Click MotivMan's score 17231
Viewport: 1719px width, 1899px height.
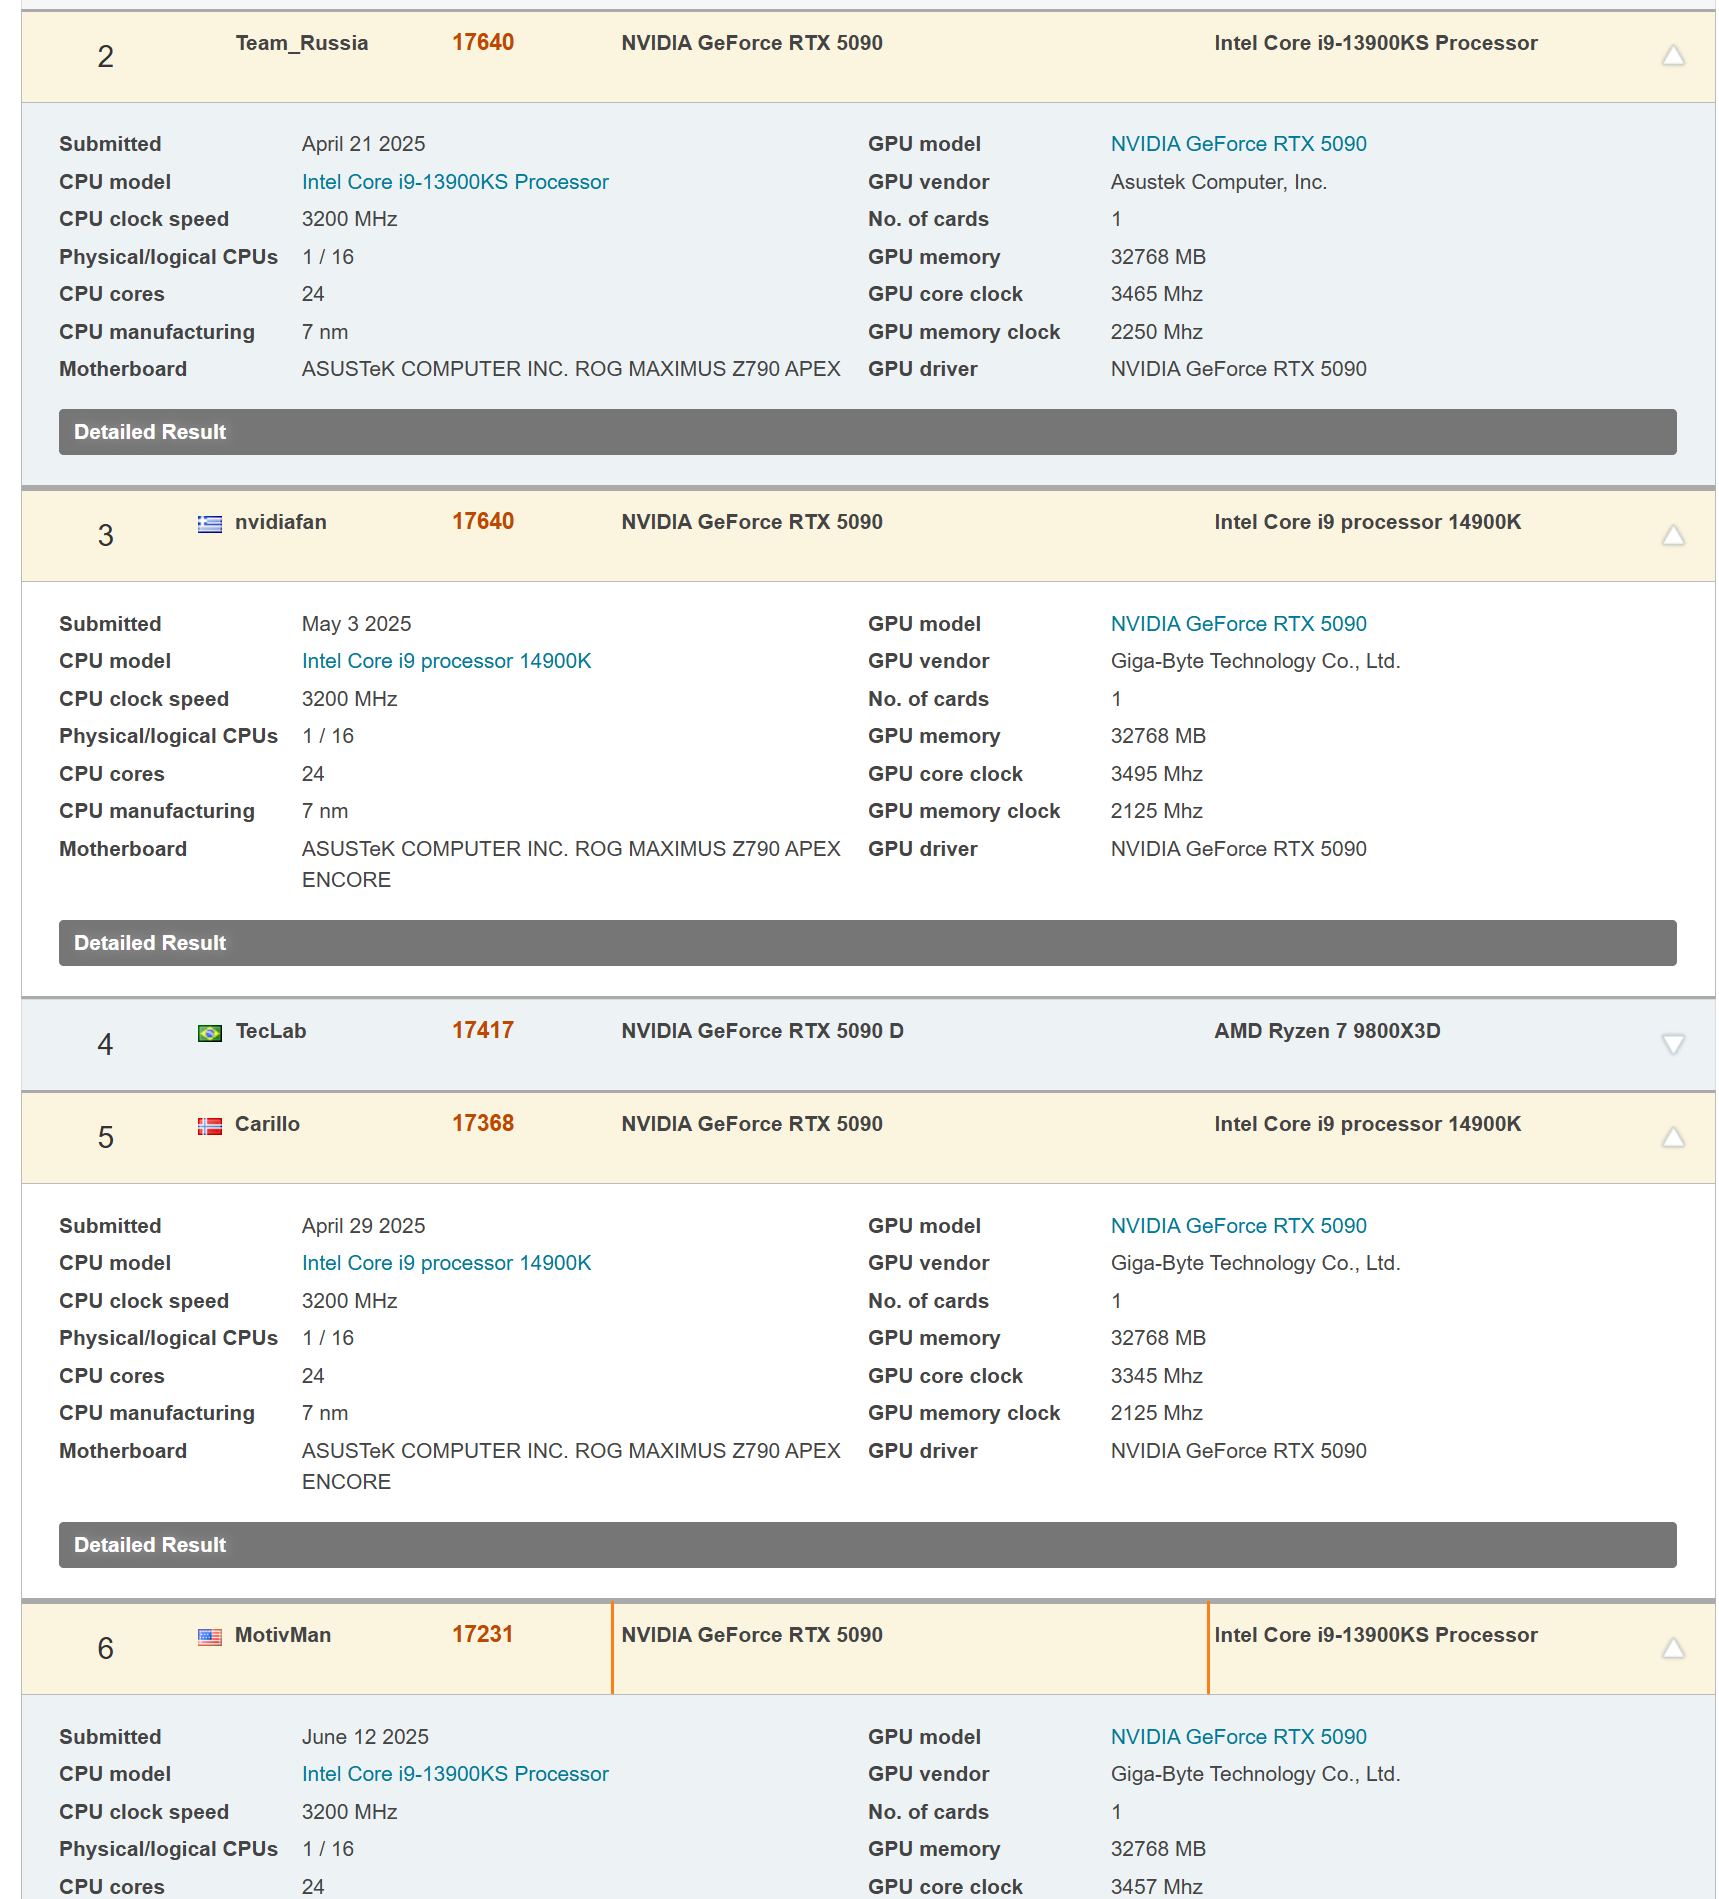click(x=483, y=1635)
